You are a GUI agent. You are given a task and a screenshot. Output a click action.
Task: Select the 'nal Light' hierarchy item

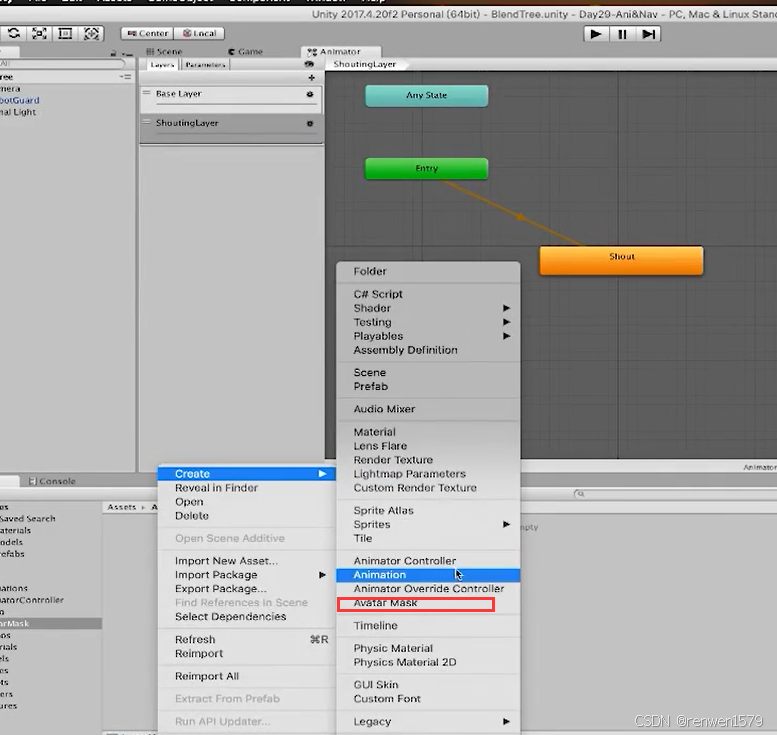(18, 112)
